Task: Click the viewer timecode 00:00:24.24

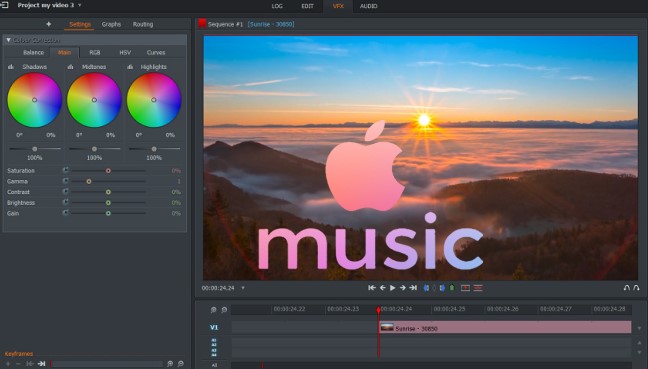Action: tap(218, 288)
